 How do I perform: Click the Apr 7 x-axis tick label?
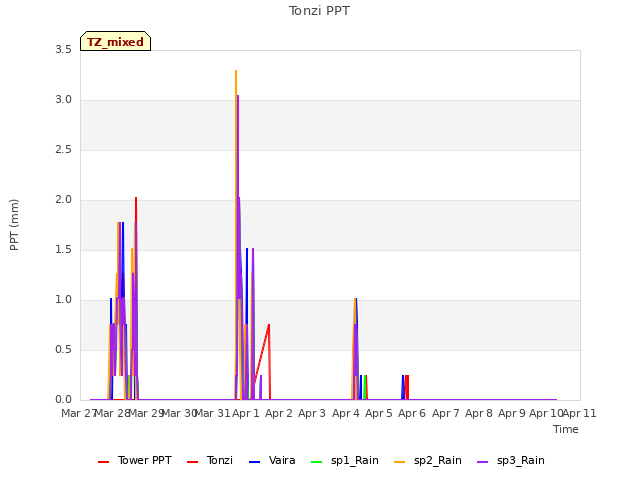point(446,413)
